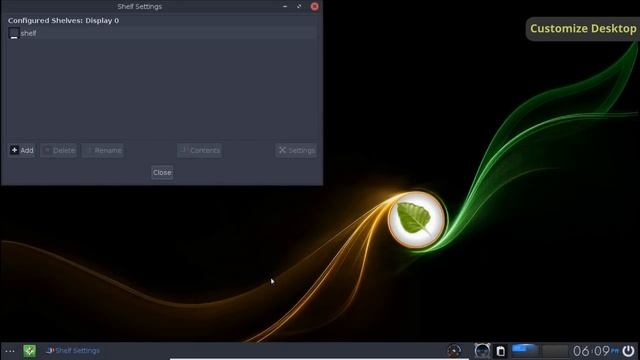Image resolution: width=640 pixels, height=360 pixels.
Task: Minimize the Shelf Settings window
Action: click(285, 6)
